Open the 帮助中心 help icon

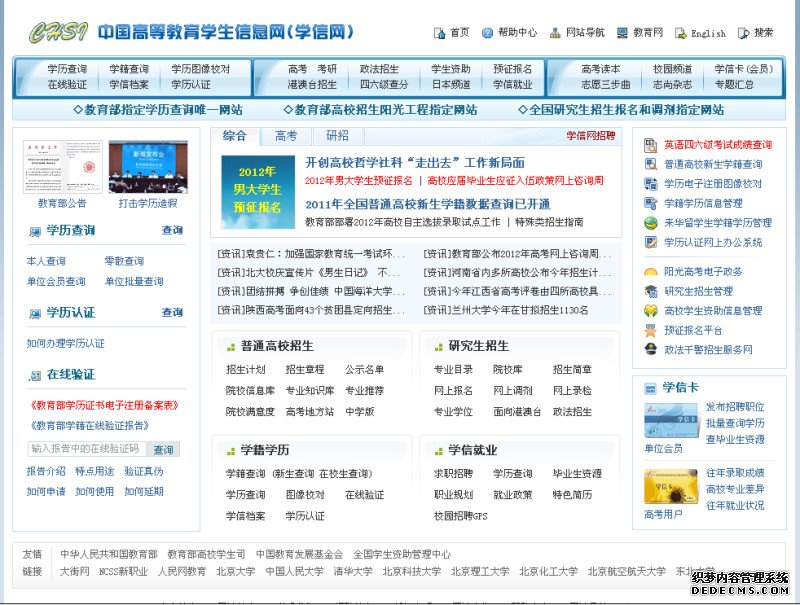487,33
